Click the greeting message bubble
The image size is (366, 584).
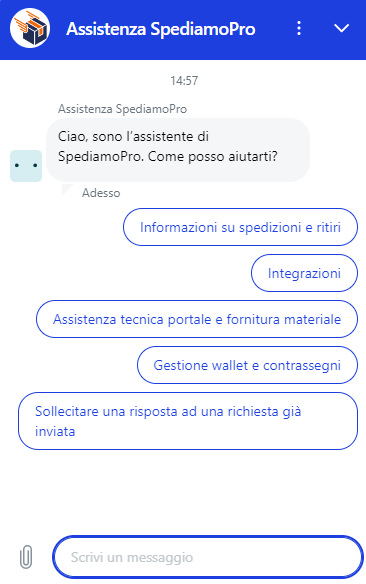pos(178,150)
